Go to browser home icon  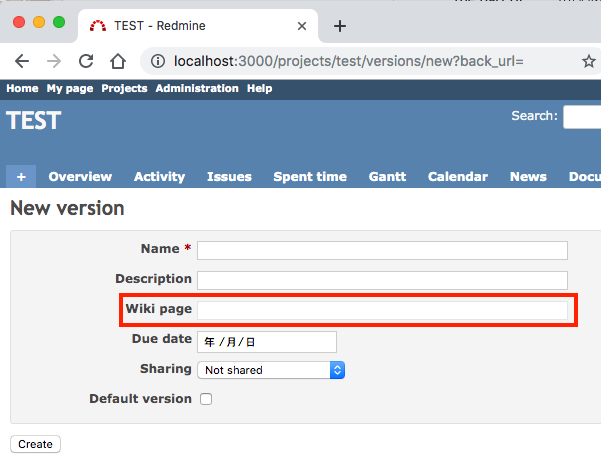[x=118, y=61]
